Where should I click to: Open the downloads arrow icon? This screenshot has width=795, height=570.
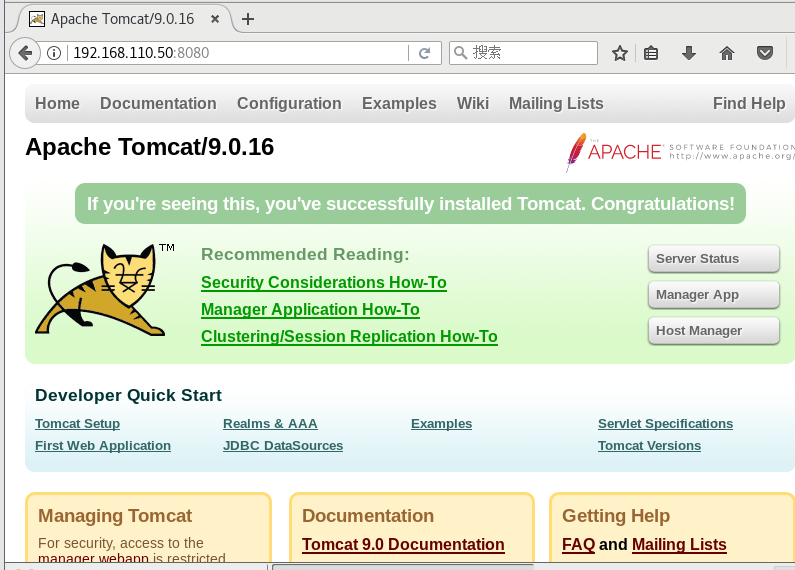[x=689, y=53]
